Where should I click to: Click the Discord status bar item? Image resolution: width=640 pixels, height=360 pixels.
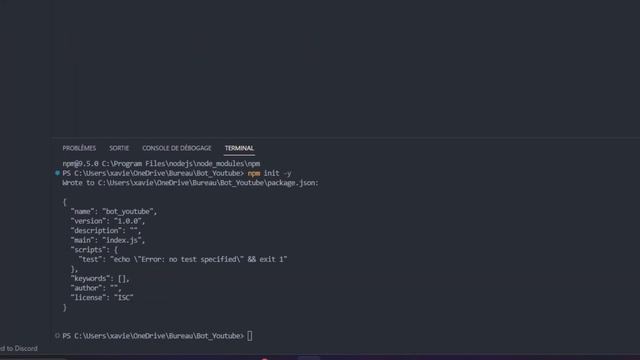click(x=19, y=349)
